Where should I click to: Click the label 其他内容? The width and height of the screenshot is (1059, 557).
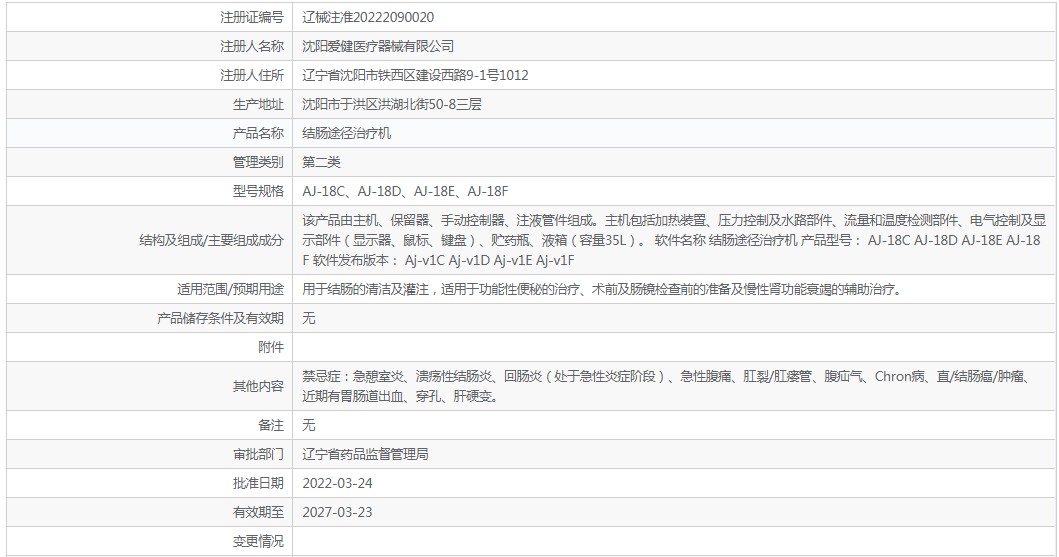[x=258, y=386]
